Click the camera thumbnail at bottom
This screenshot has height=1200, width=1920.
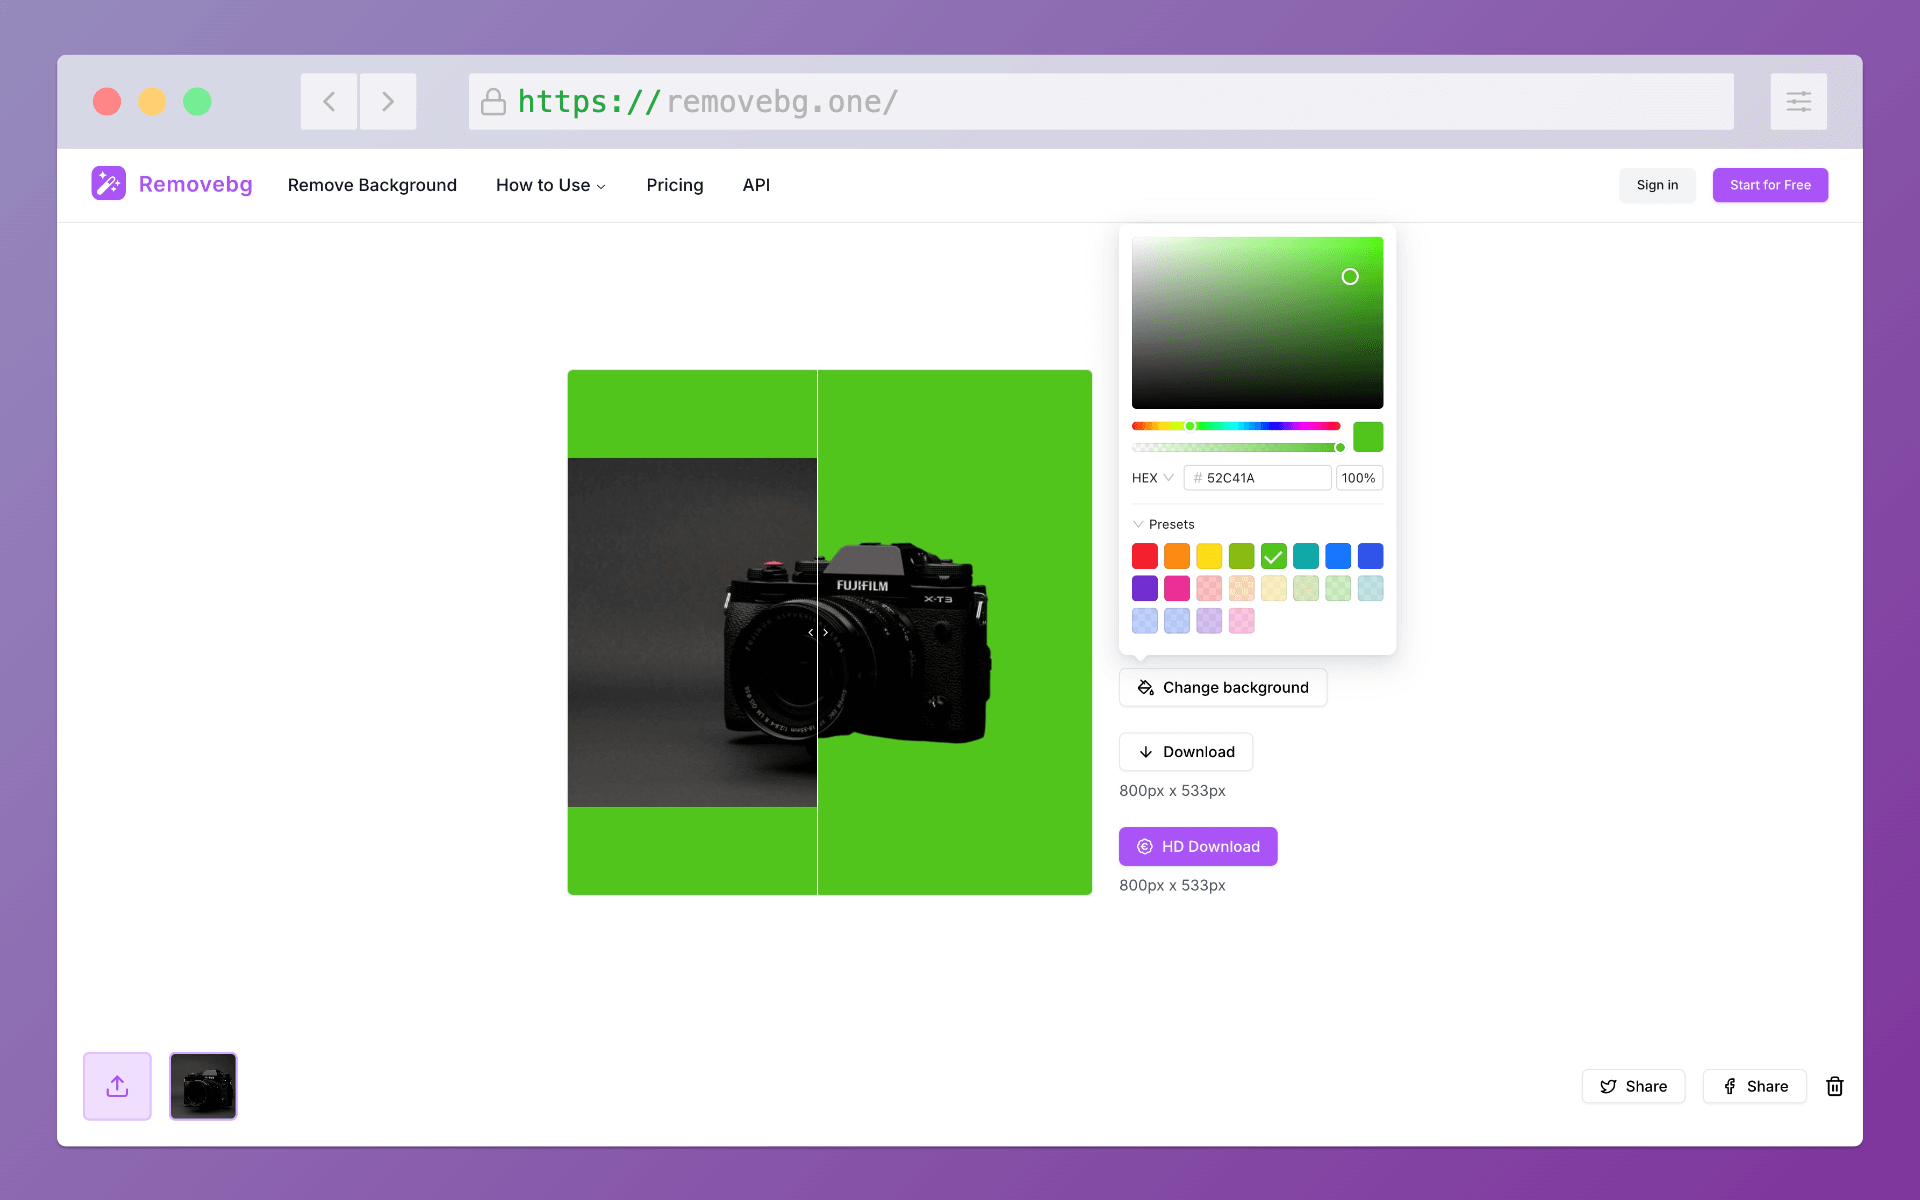[x=203, y=1085]
